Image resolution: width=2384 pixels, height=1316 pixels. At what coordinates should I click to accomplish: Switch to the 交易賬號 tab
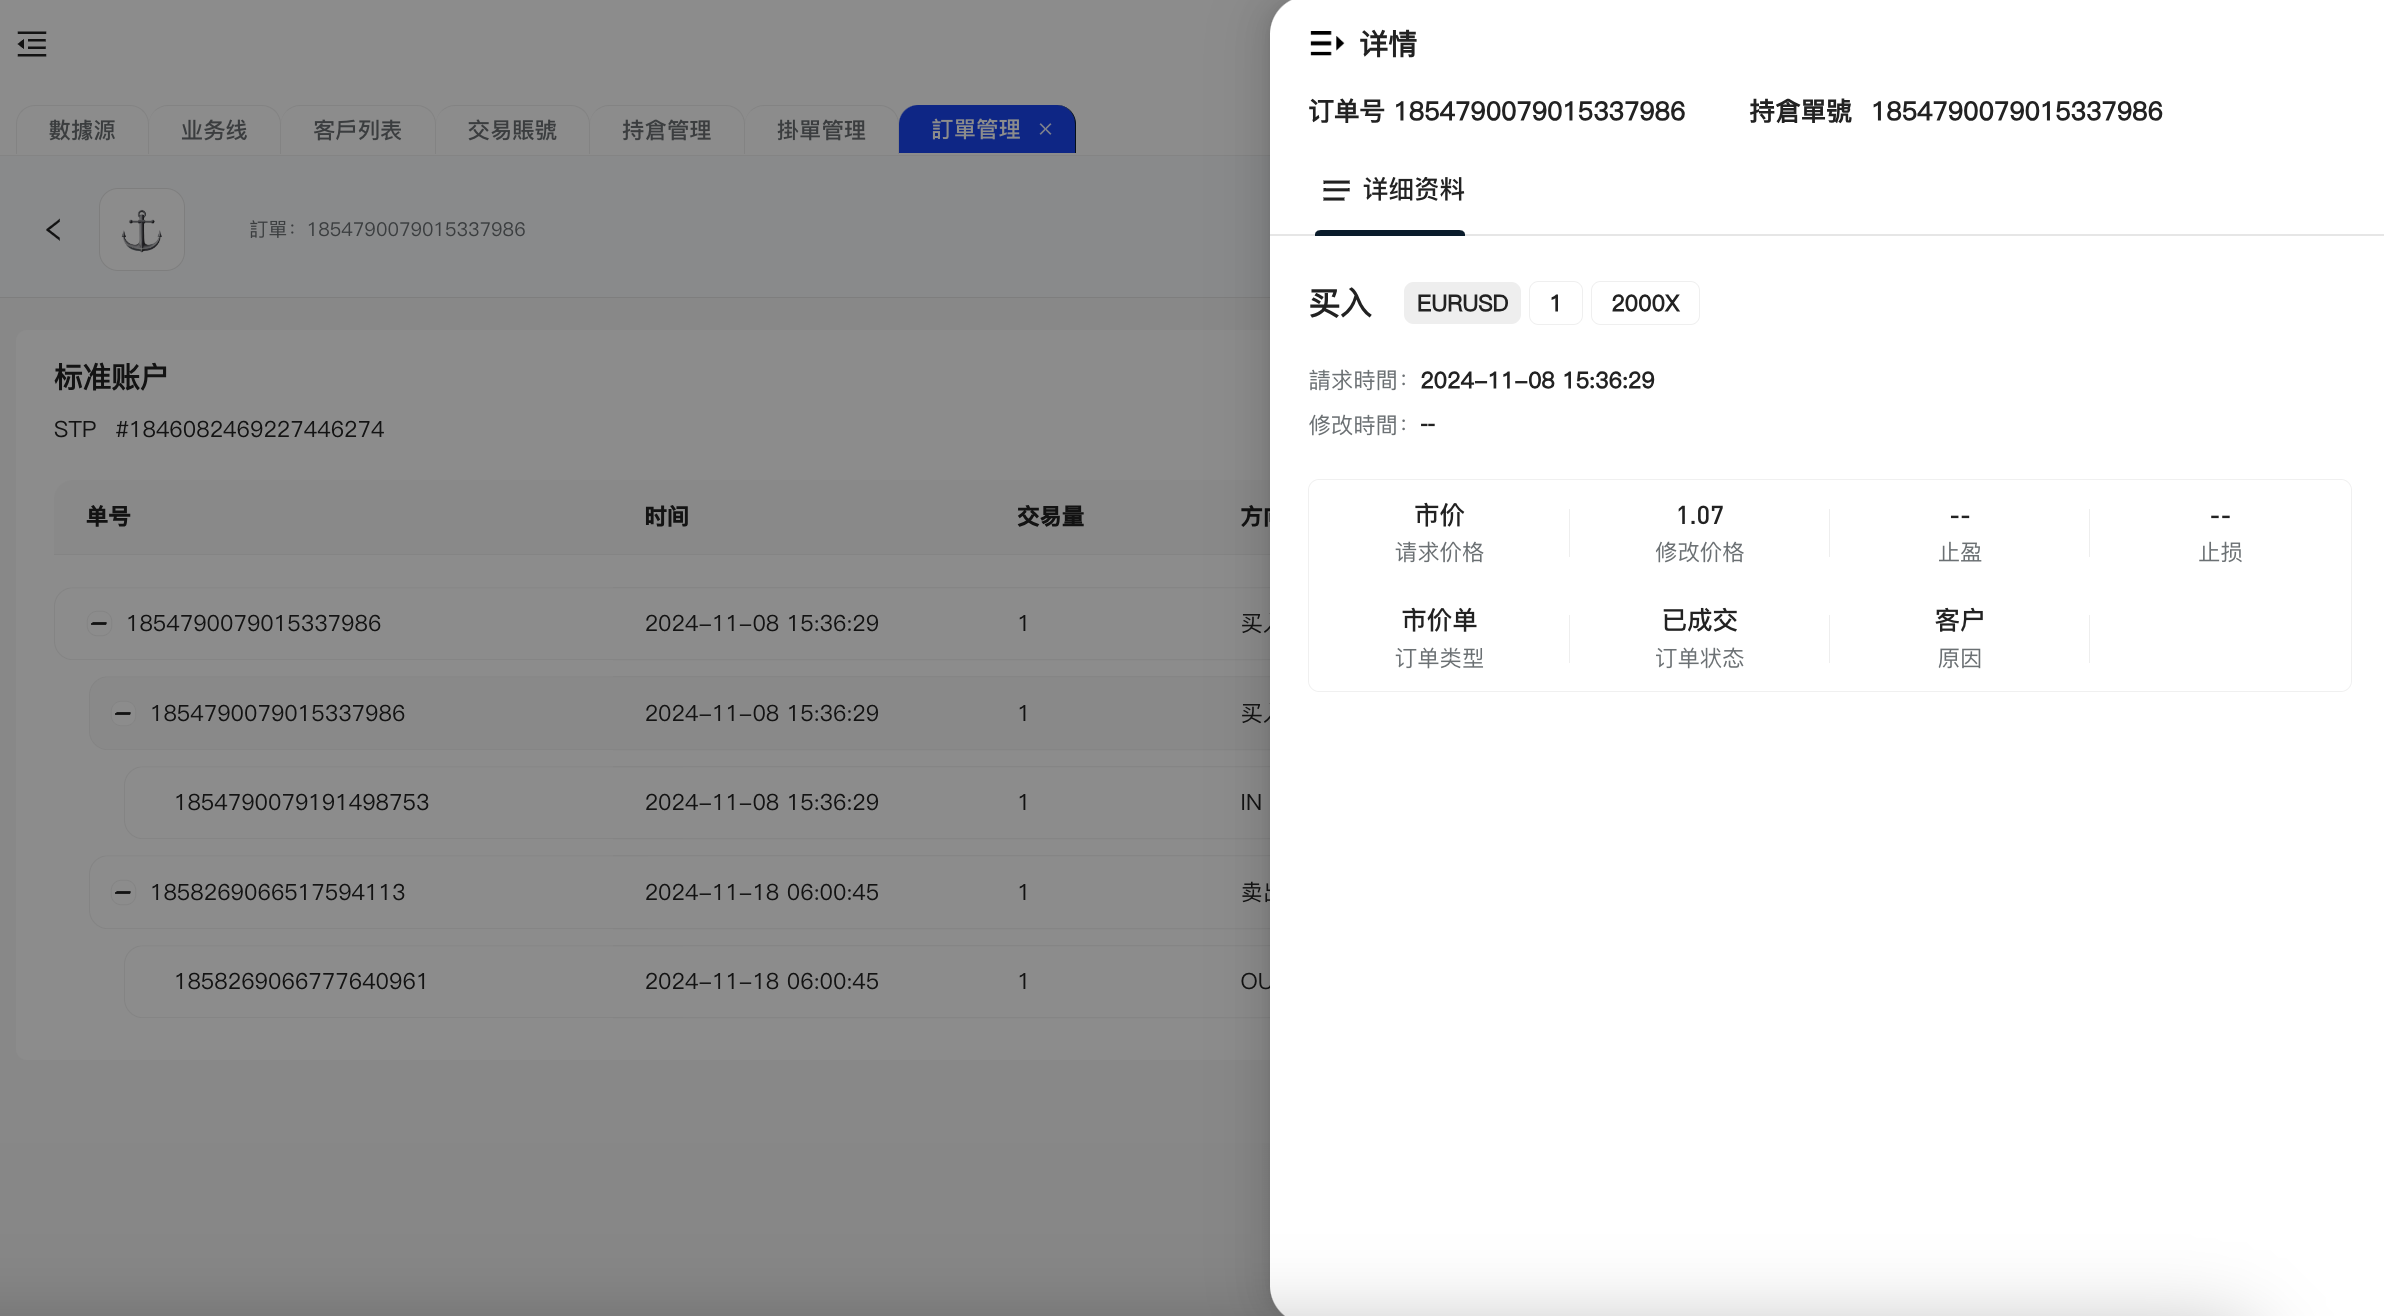[512, 130]
